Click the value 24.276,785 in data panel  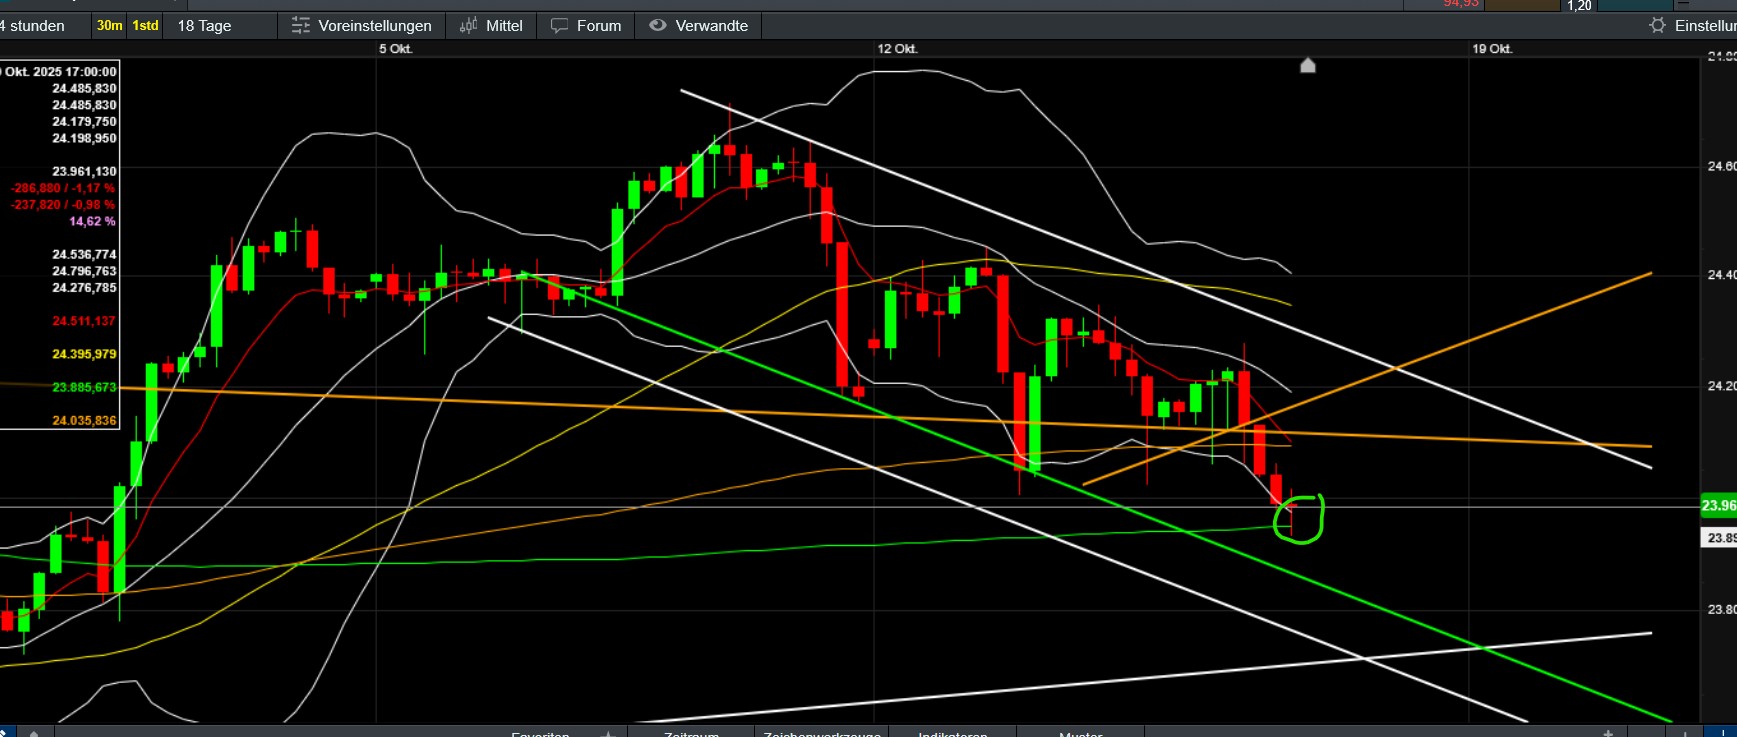[84, 288]
